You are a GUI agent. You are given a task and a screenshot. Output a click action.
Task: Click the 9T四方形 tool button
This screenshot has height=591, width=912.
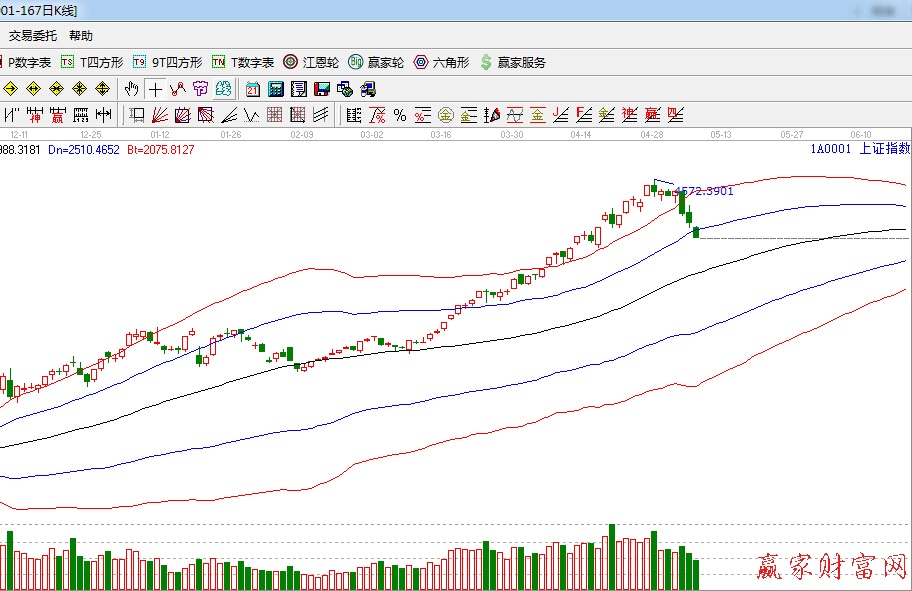click(168, 62)
